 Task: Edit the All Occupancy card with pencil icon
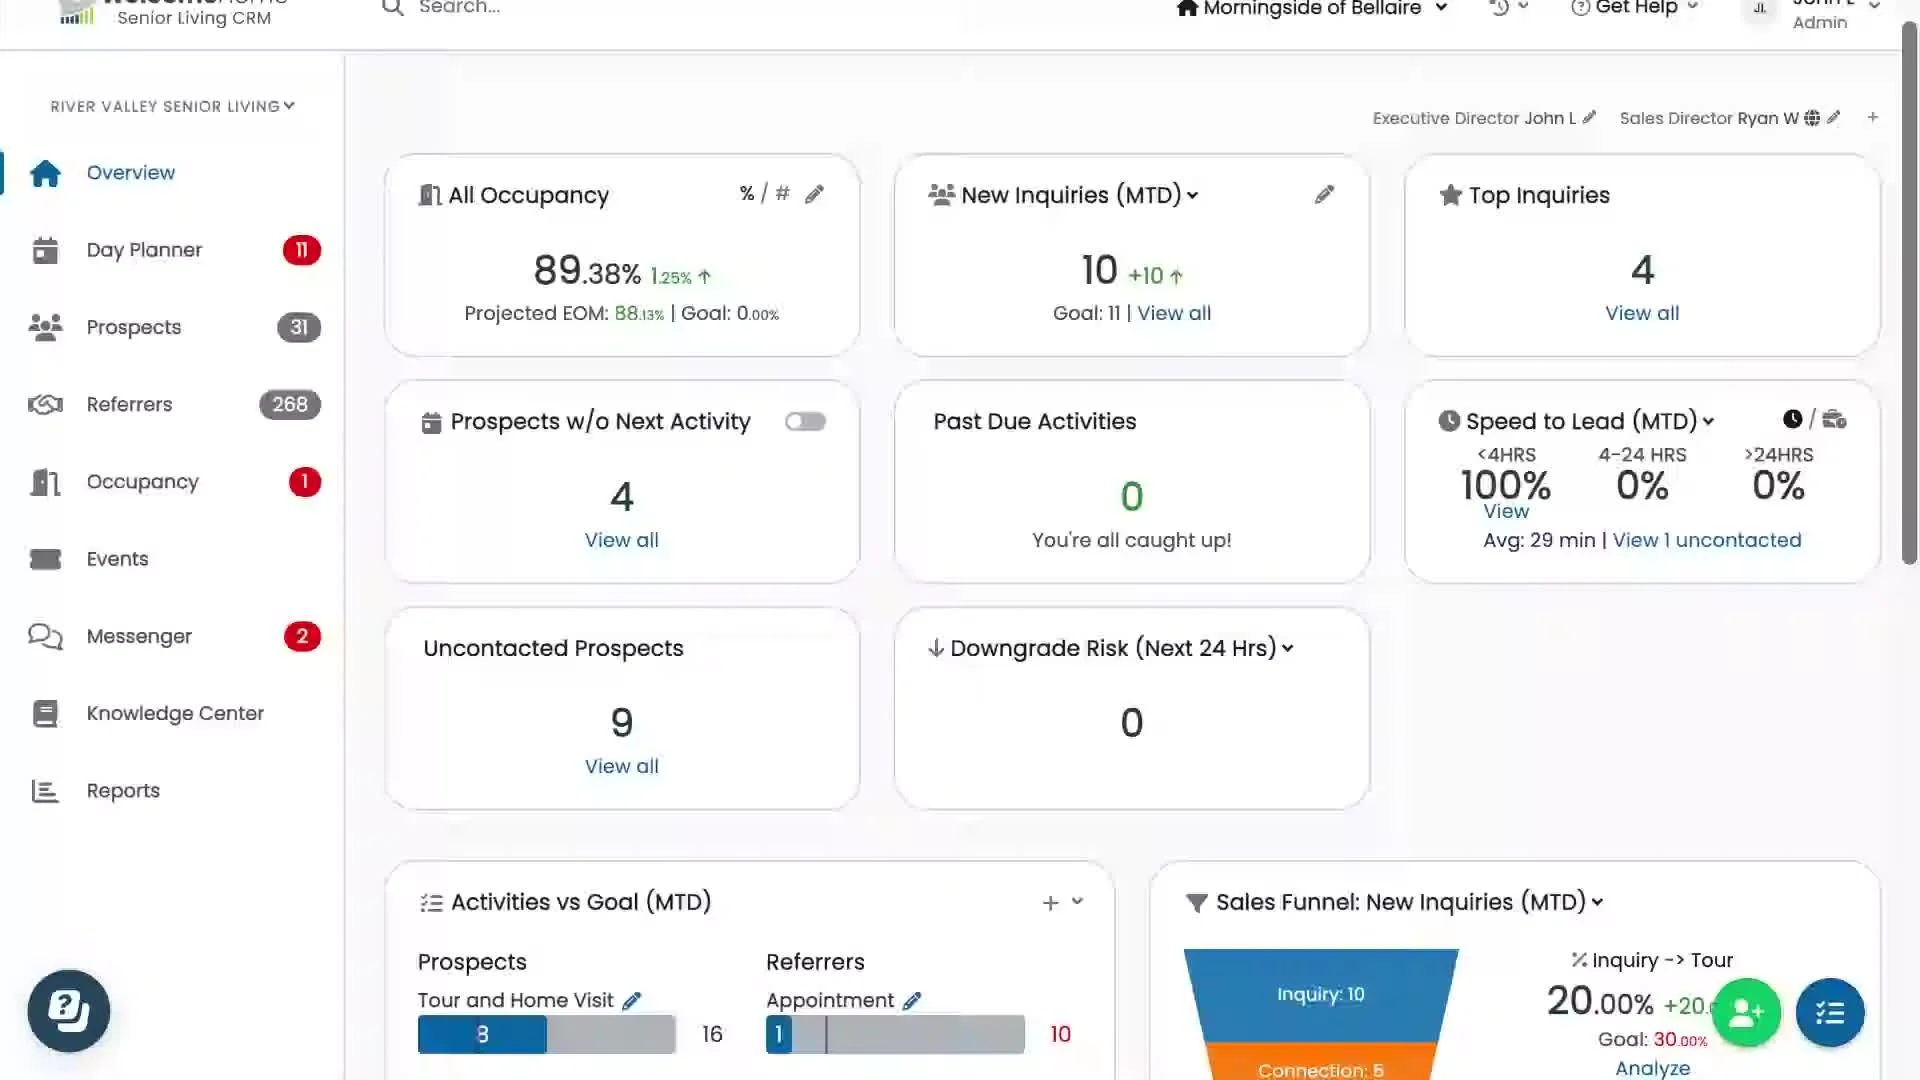(x=814, y=194)
